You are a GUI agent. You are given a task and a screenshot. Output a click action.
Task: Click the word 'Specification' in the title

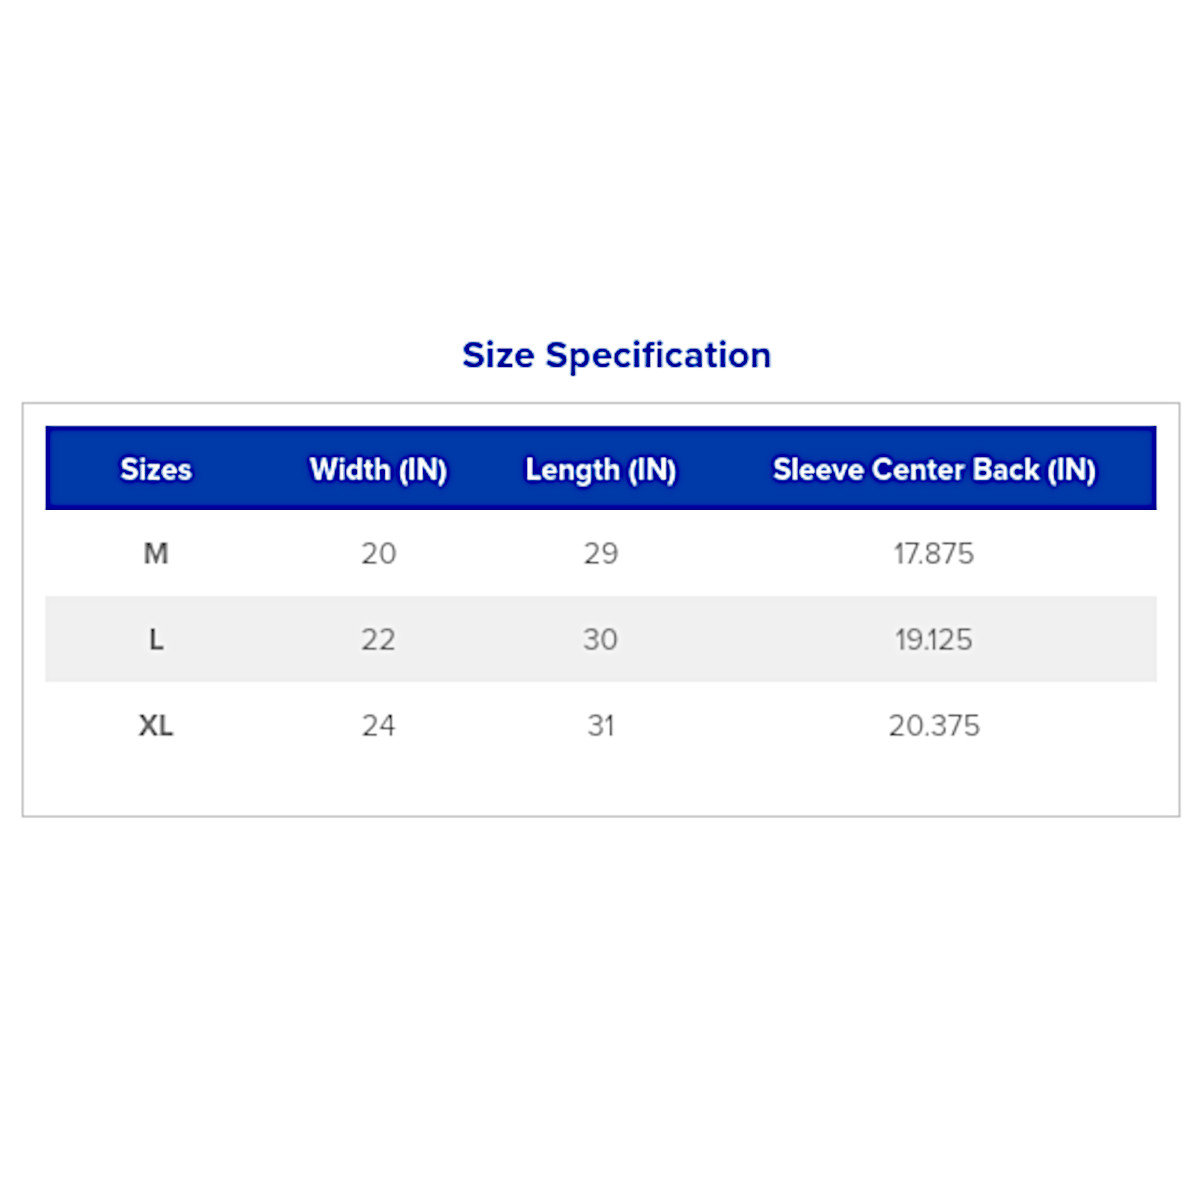[658, 355]
